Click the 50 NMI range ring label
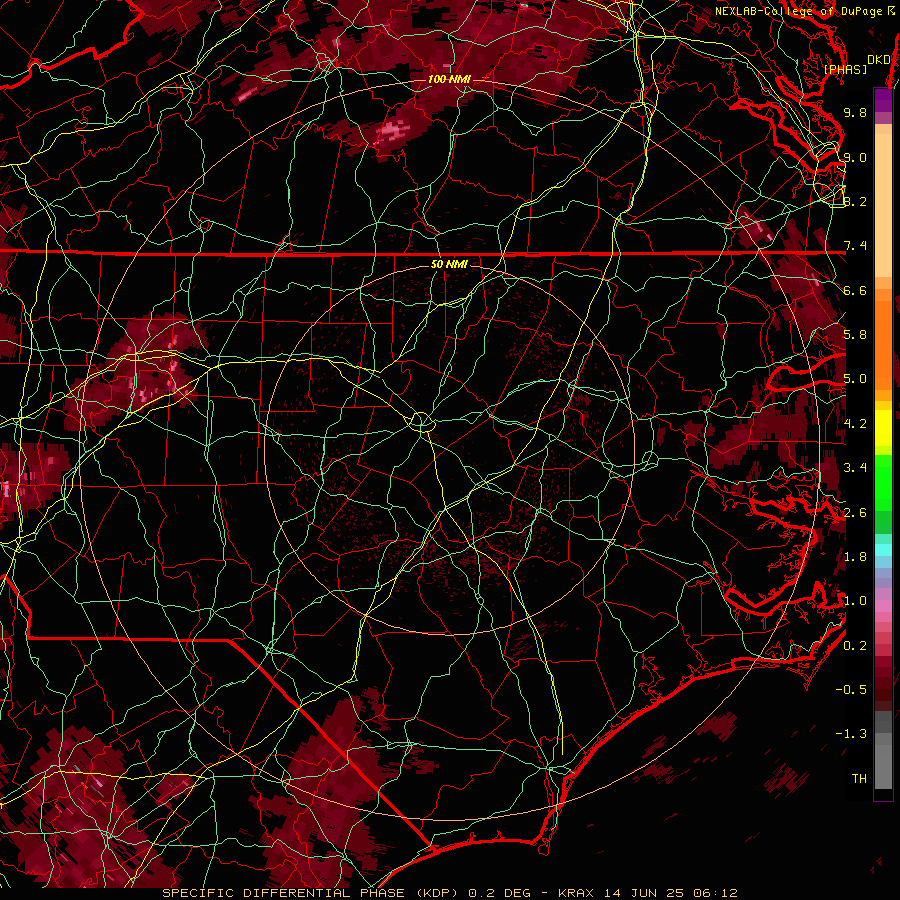Screen dimensions: 900x900 (x=449, y=264)
